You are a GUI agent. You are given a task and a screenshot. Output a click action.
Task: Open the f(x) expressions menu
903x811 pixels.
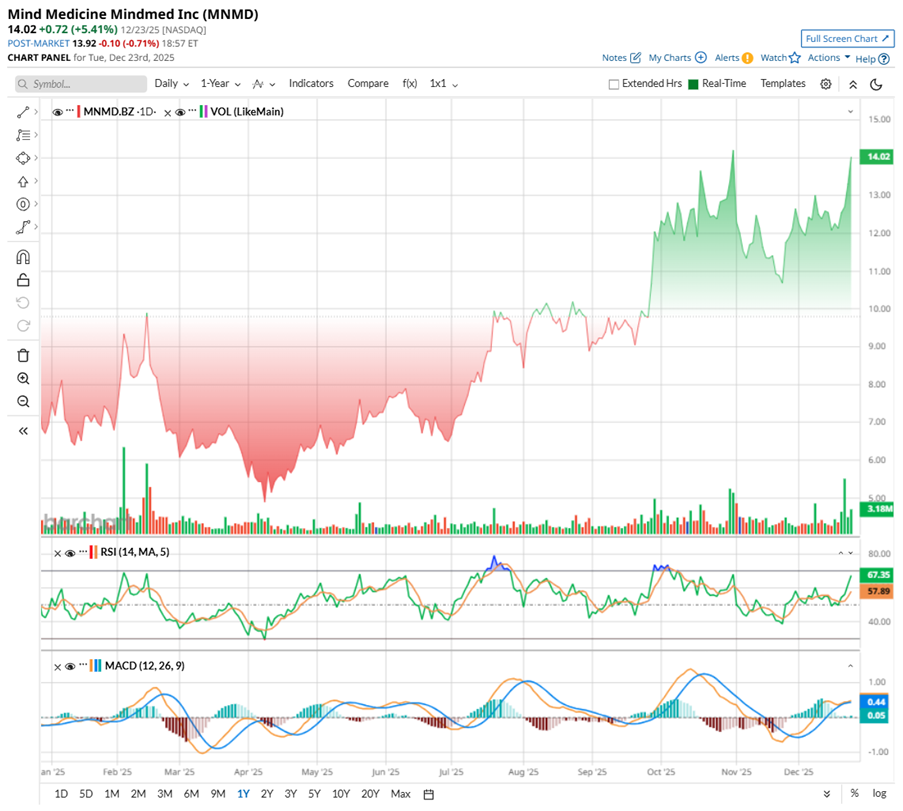[409, 84]
